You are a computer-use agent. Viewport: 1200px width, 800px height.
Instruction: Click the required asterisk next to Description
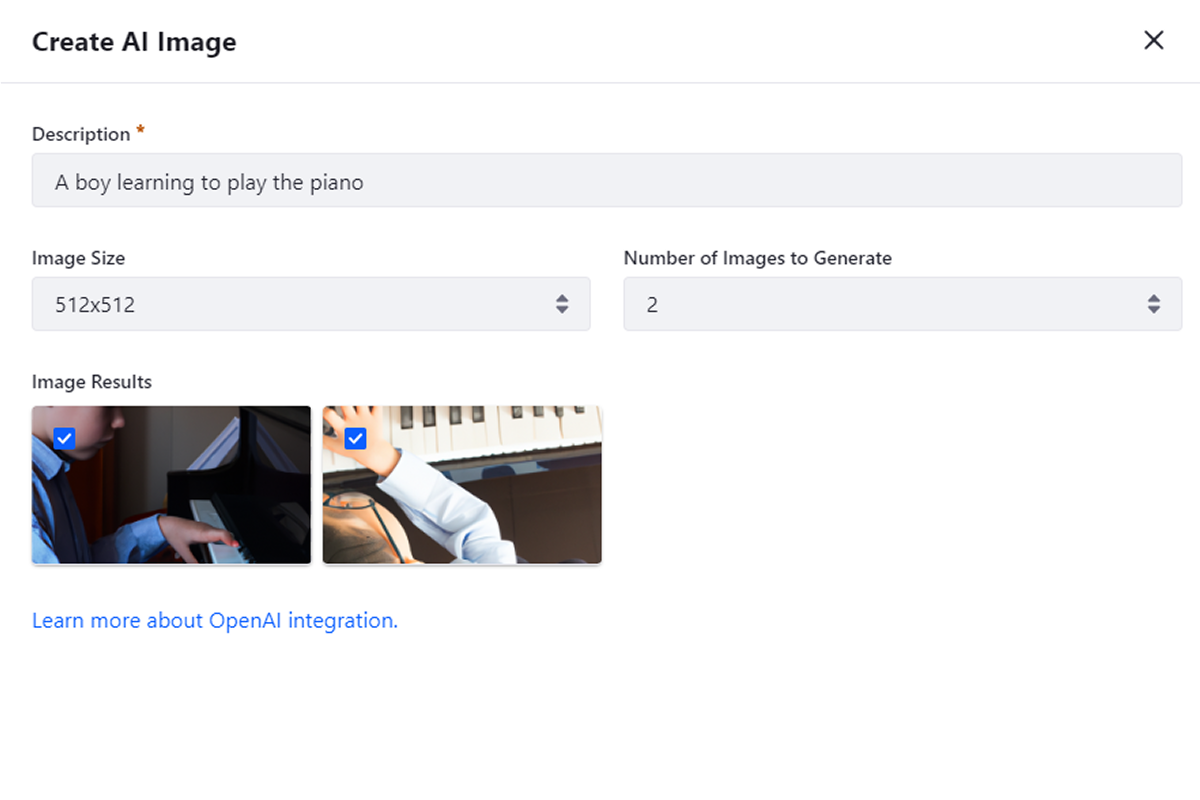[141, 131]
